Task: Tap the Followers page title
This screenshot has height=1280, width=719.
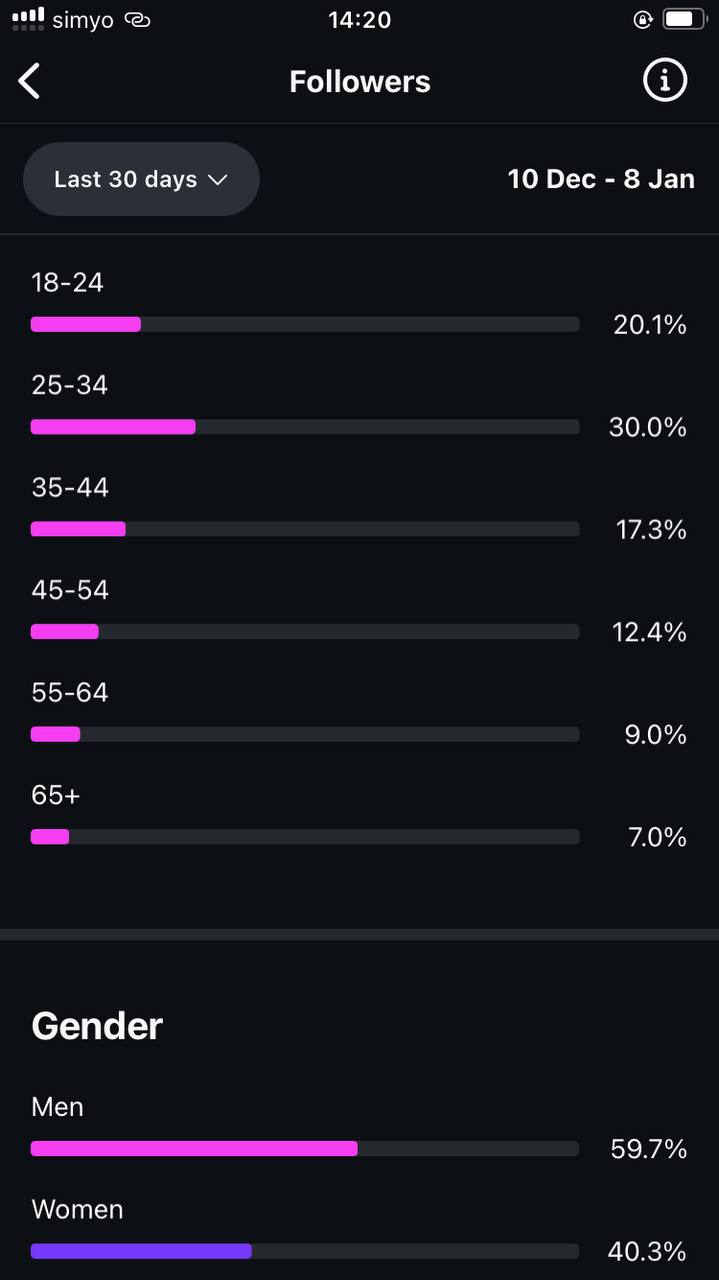Action: tap(360, 81)
